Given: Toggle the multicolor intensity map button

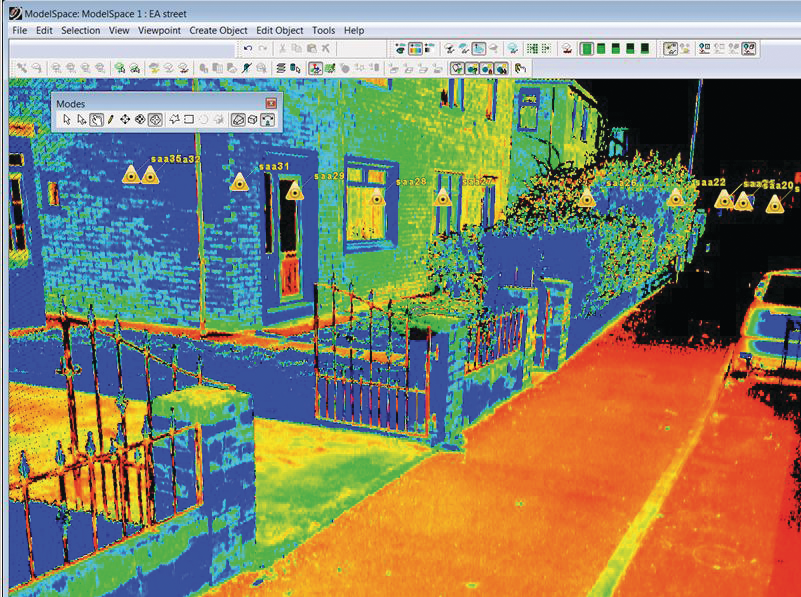Looking at the screenshot, I should click(x=415, y=48).
